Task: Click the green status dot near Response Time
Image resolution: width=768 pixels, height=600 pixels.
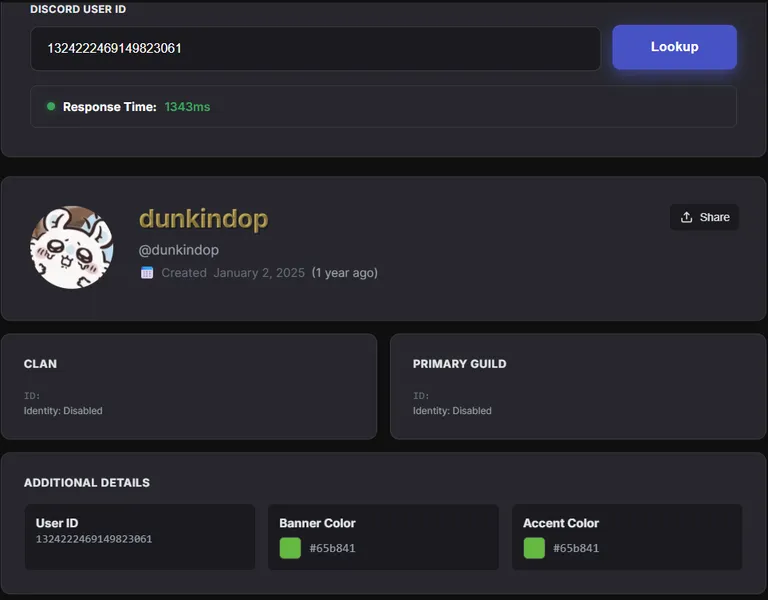Action: (51, 106)
